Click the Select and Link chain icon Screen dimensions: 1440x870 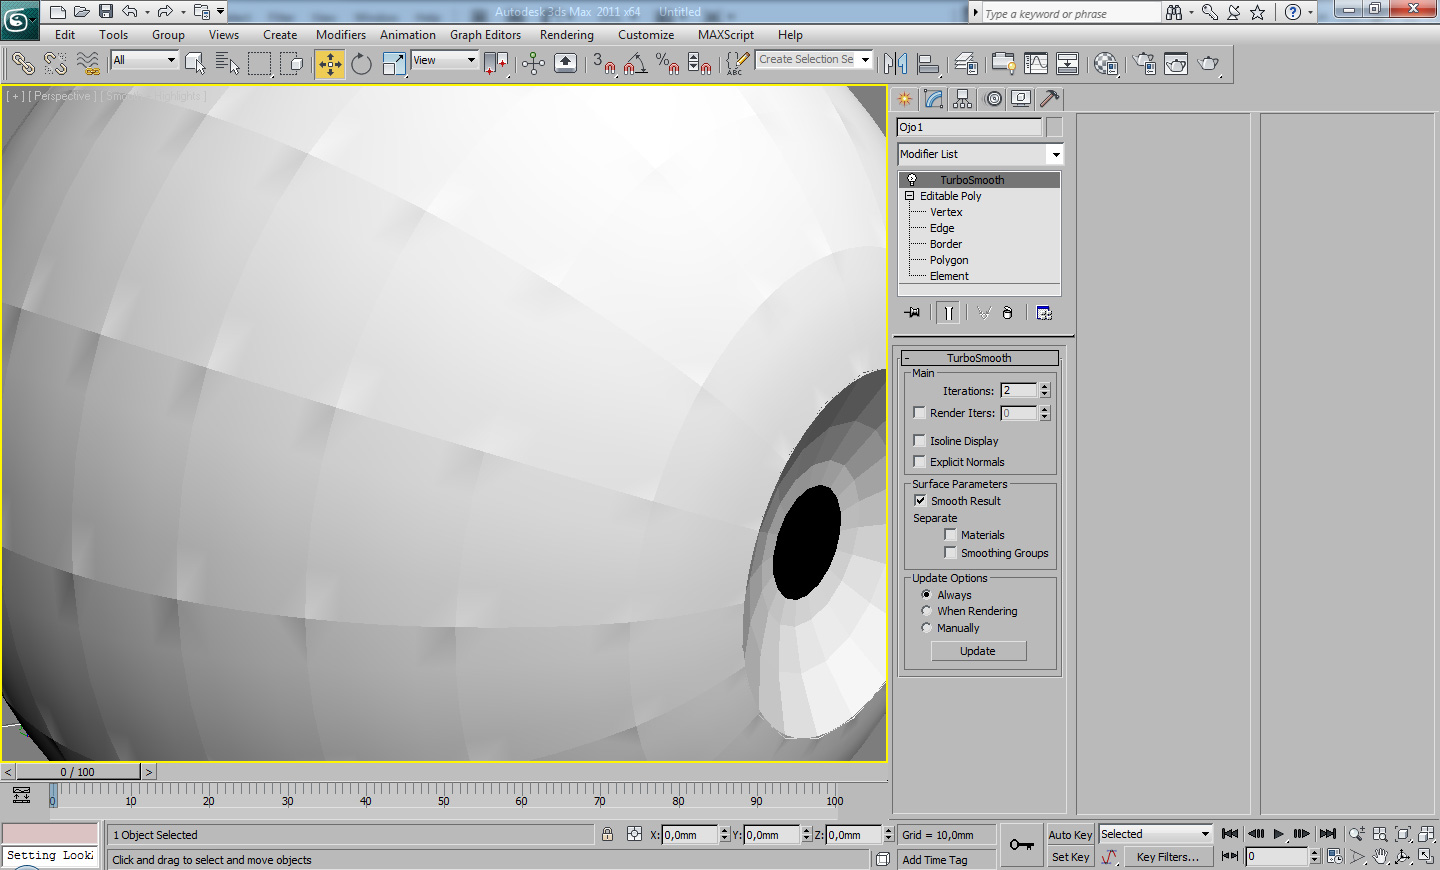click(22, 64)
